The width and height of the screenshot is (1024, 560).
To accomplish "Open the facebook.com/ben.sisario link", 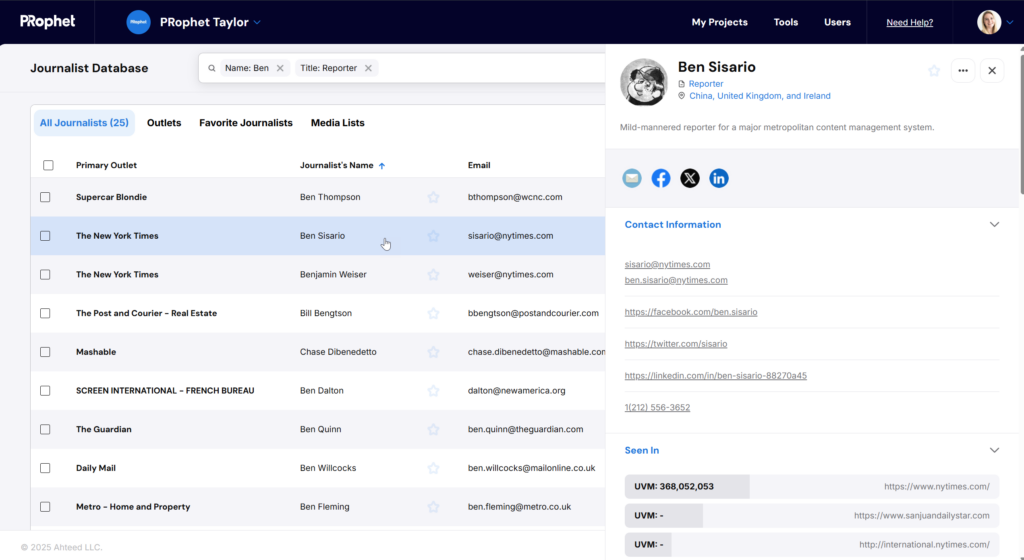I will coord(691,312).
